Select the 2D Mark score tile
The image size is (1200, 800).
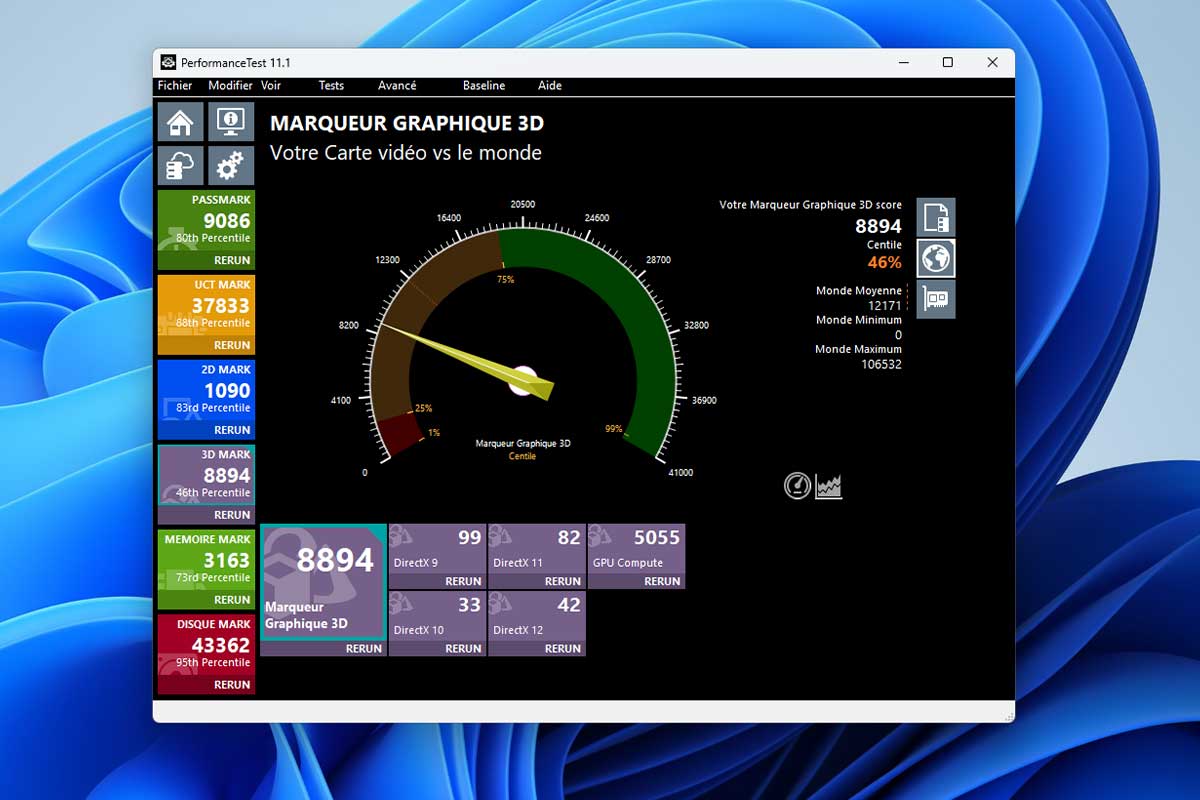[x=207, y=390]
